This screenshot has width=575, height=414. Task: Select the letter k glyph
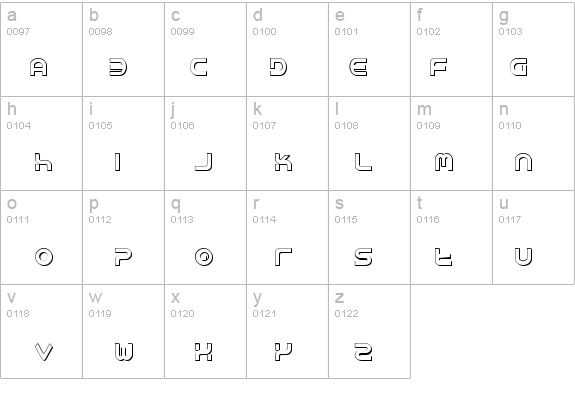click(x=283, y=162)
